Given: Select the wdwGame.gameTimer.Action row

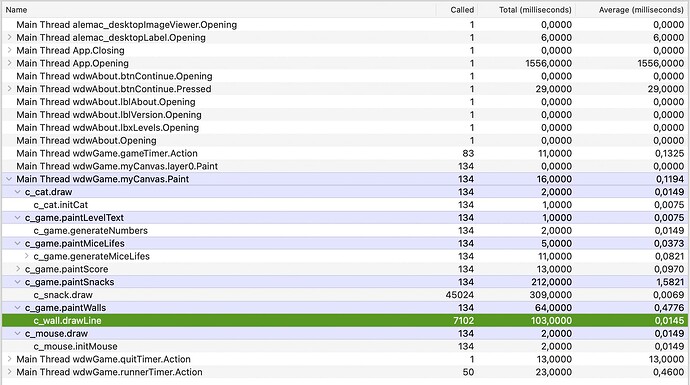Looking at the screenshot, I should pos(345,153).
